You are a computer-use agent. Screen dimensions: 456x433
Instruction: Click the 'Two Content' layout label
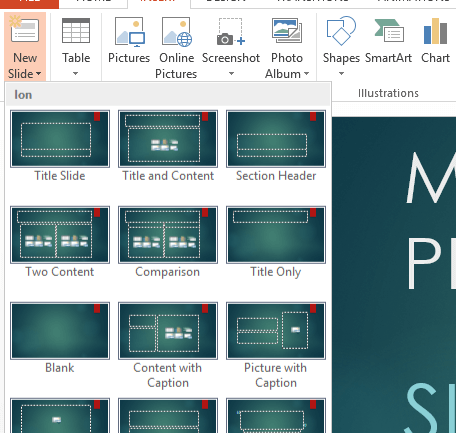pyautogui.click(x=60, y=272)
